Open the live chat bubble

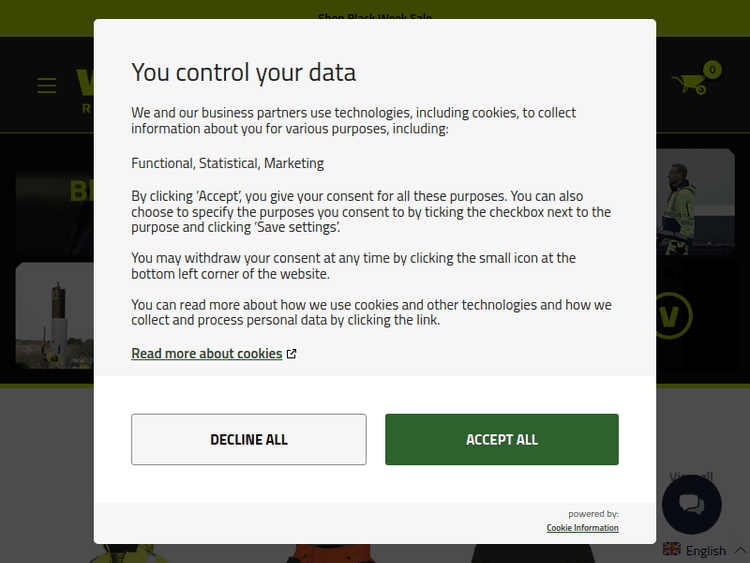click(692, 504)
